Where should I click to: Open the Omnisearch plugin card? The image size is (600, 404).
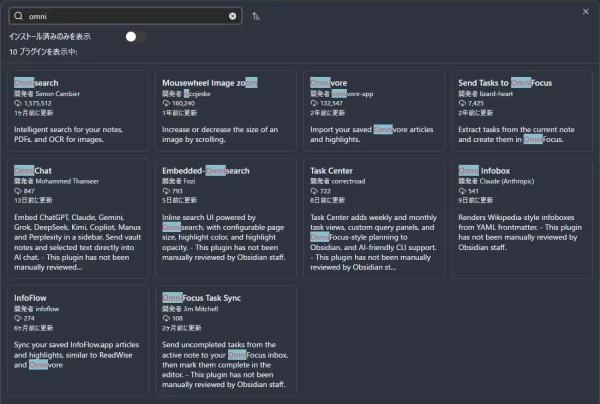78,111
